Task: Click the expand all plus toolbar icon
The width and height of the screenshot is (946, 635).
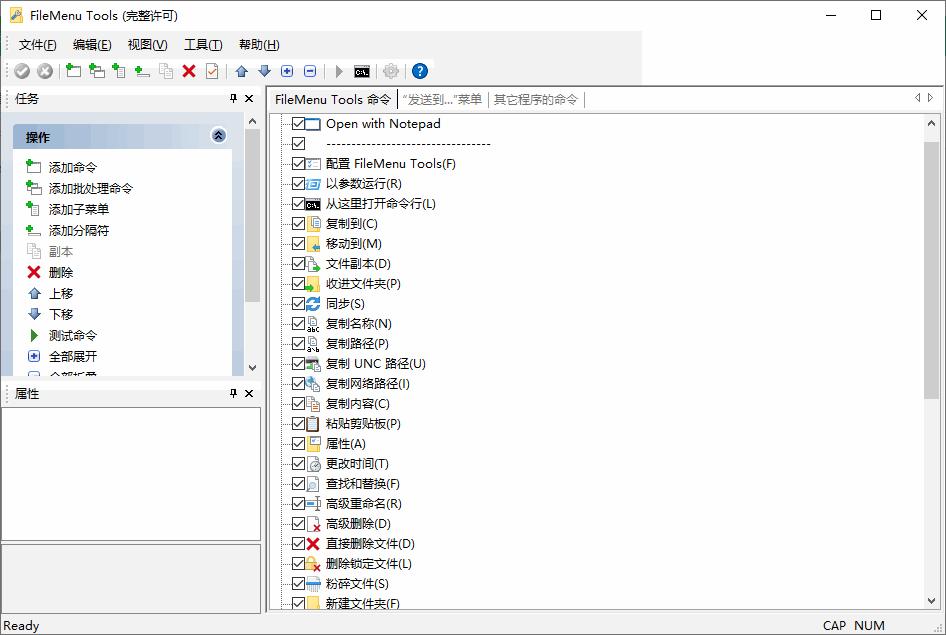Action: pos(285,70)
